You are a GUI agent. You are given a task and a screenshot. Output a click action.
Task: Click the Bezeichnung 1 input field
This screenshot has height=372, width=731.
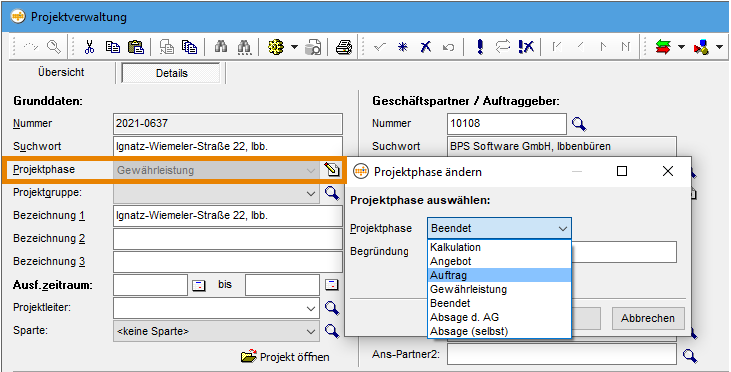coord(228,216)
